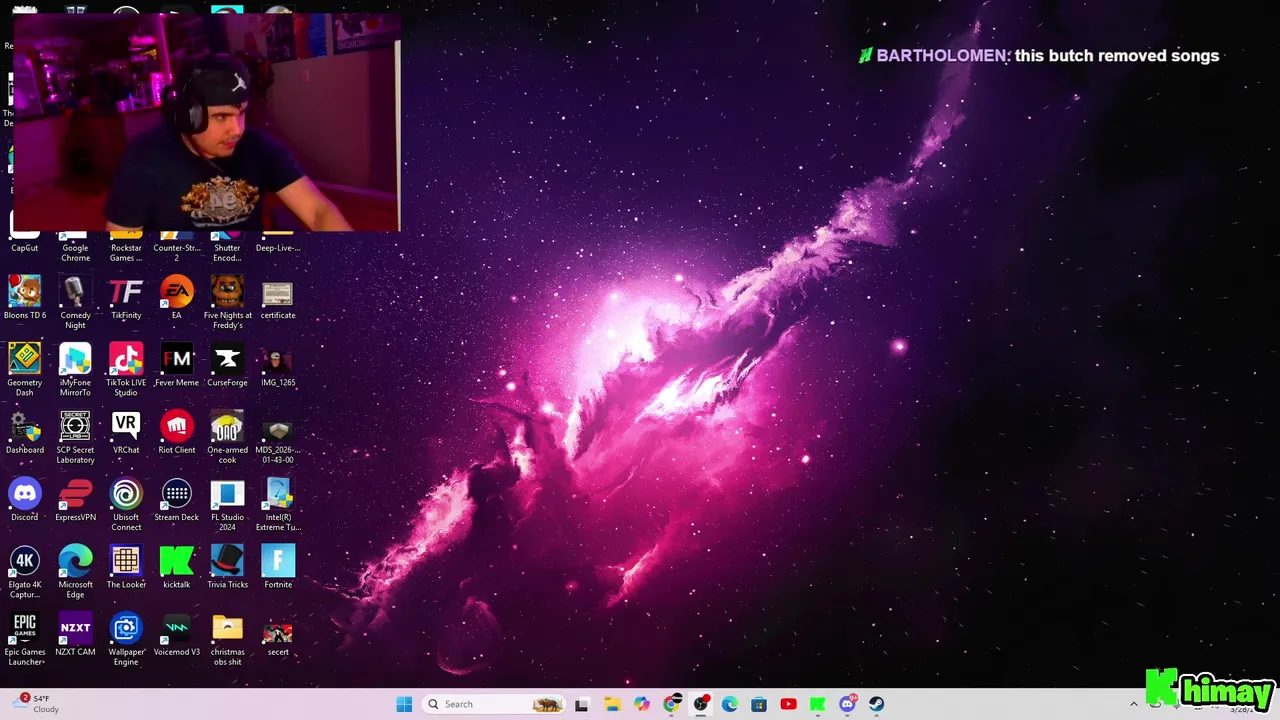
Task: Switch to the Kick app on the taskbar
Action: [818, 704]
